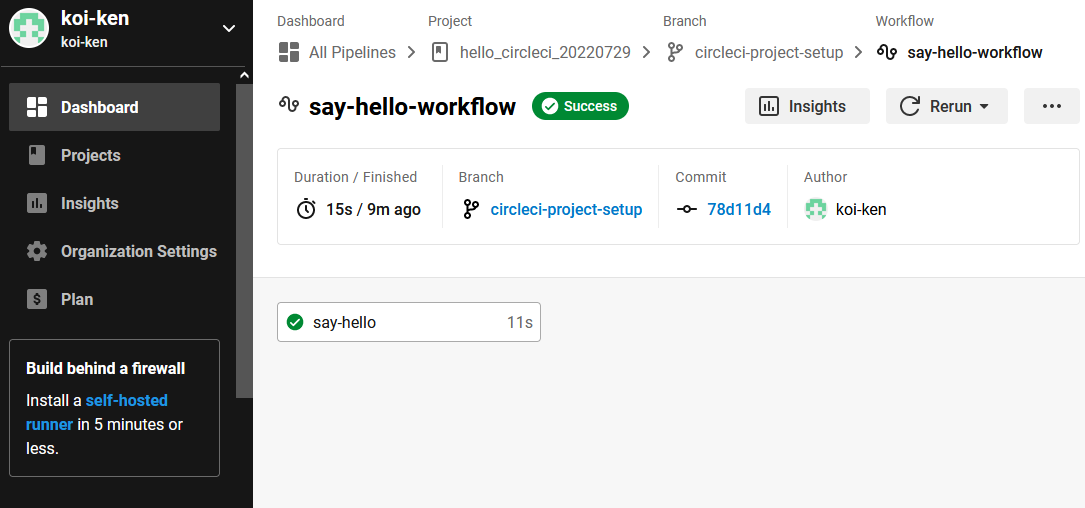Click the koi-ken organization avatar icon

coord(29,29)
